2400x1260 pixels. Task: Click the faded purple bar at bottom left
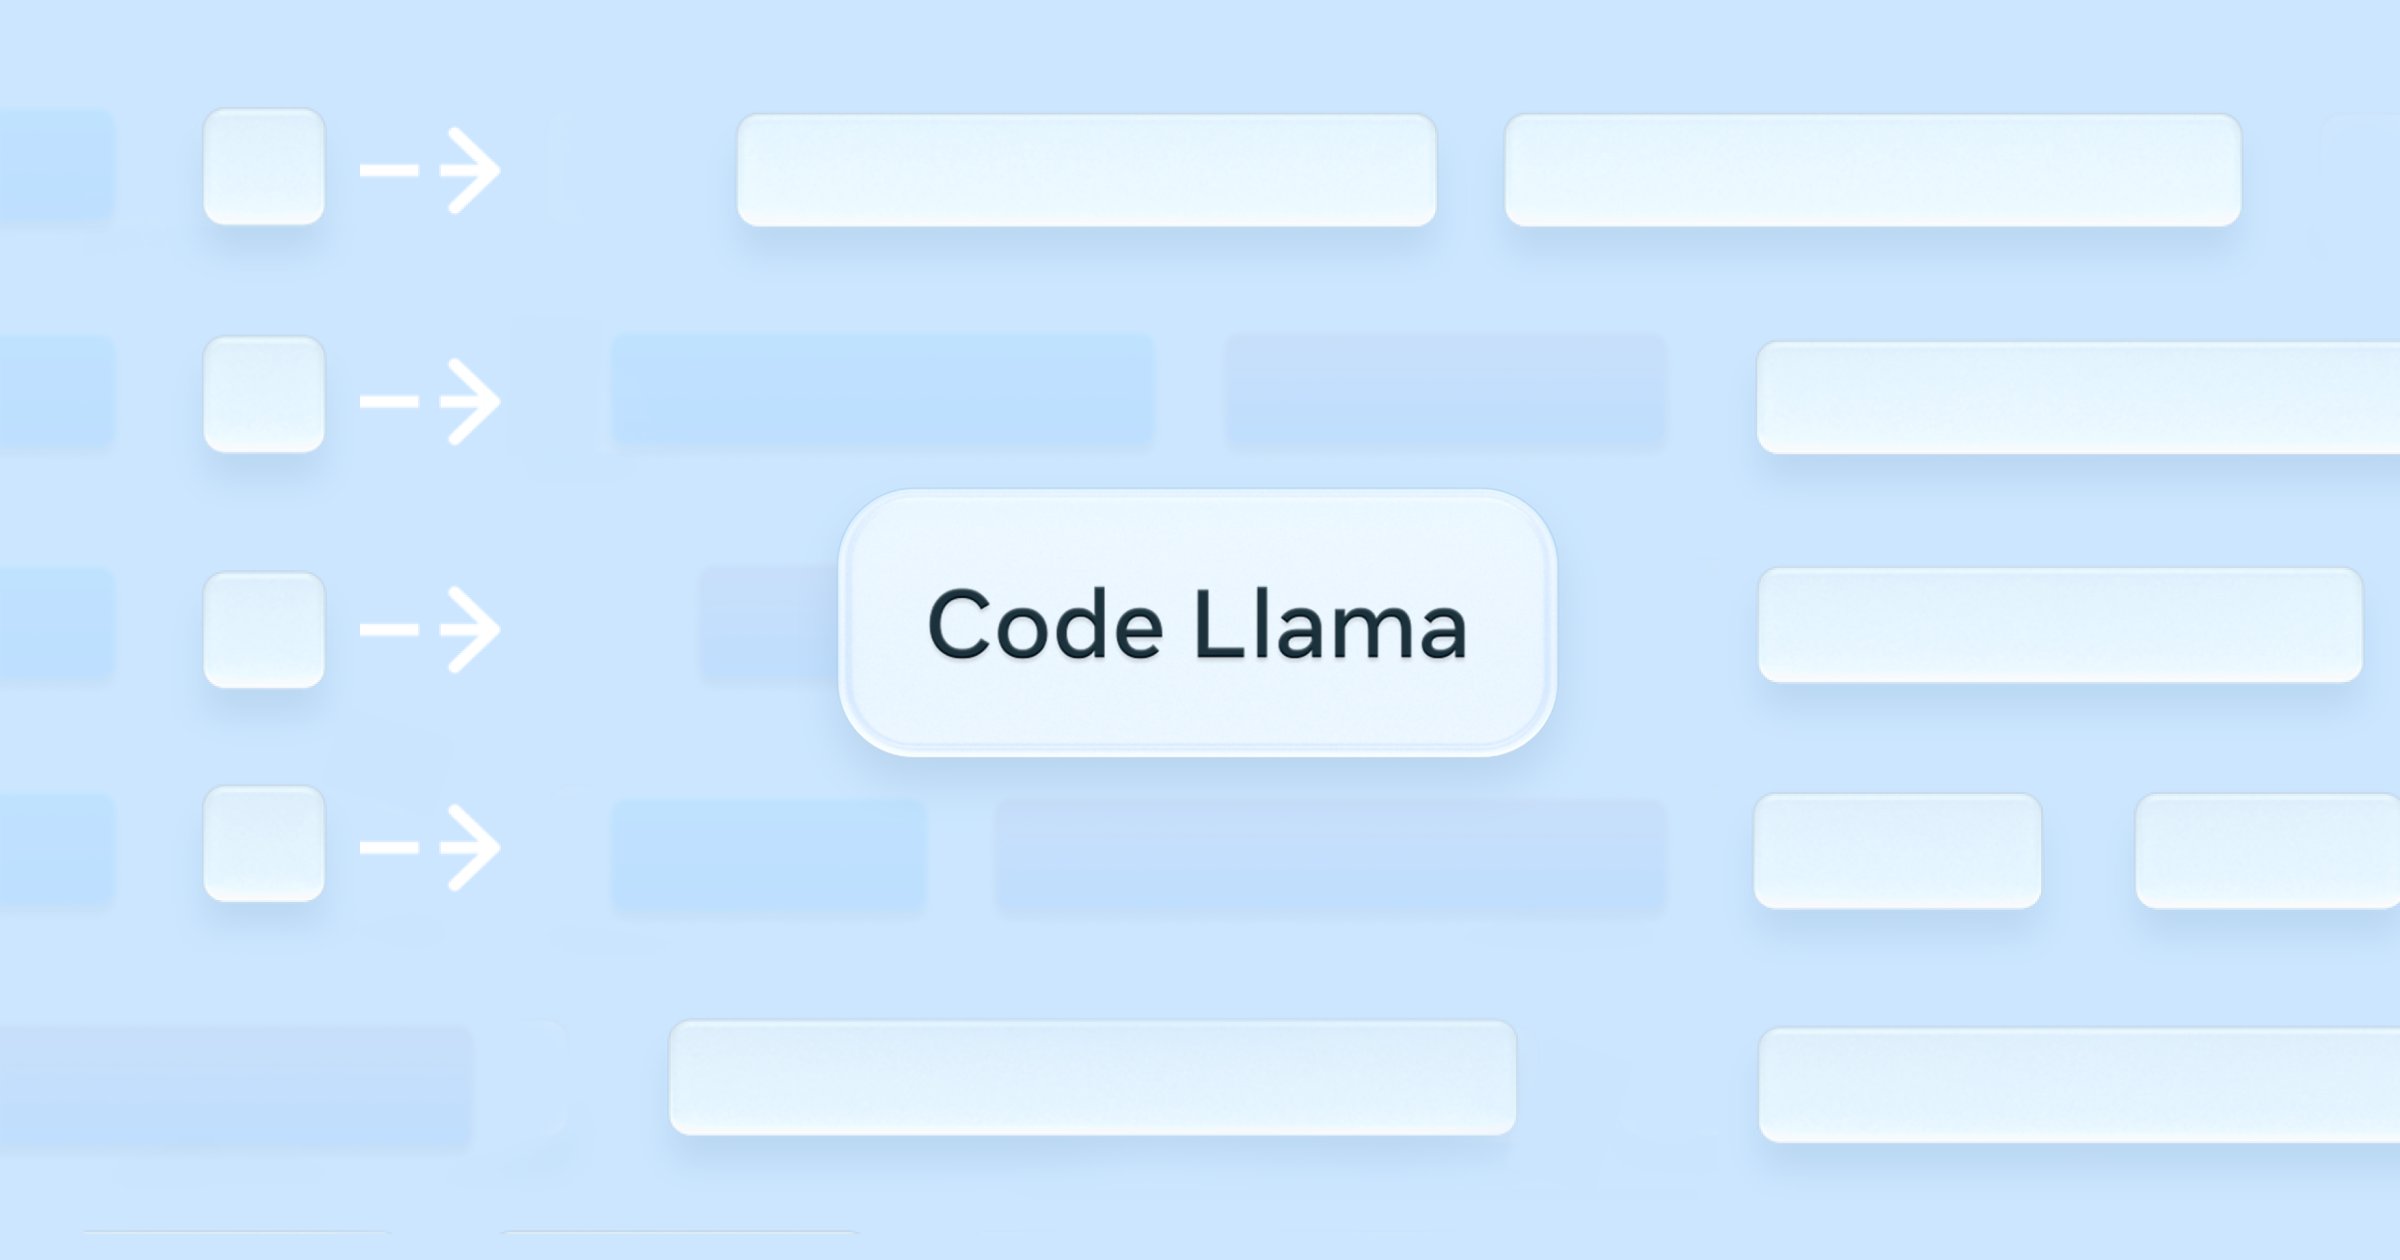click(236, 1085)
